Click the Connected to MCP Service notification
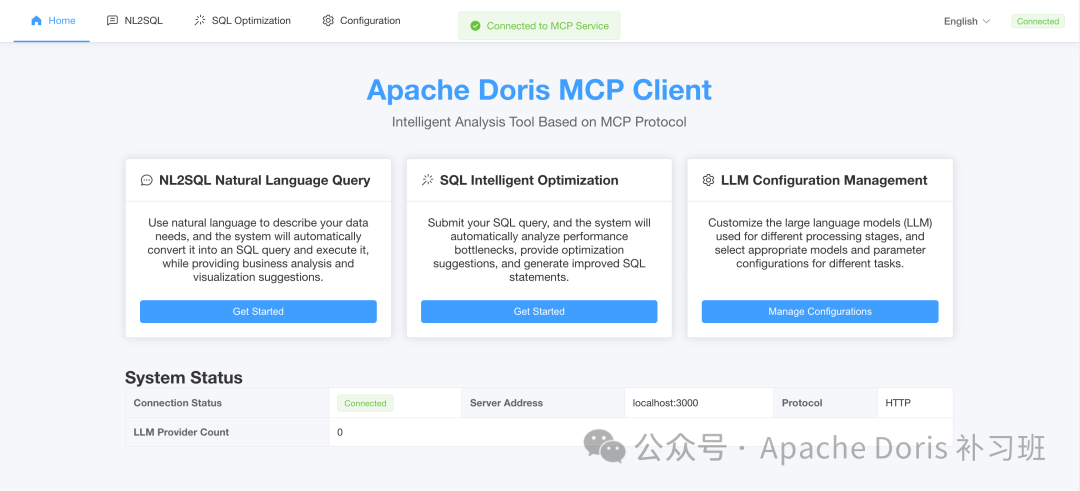 tap(539, 26)
